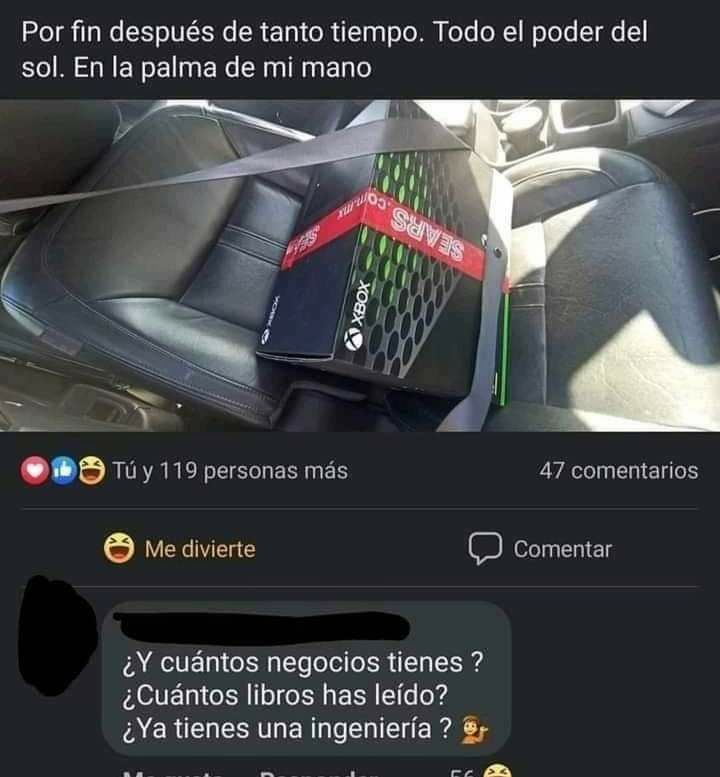Image resolution: width=720 pixels, height=777 pixels.
Task: Click the post caption Por fin después
Action: click(334, 50)
